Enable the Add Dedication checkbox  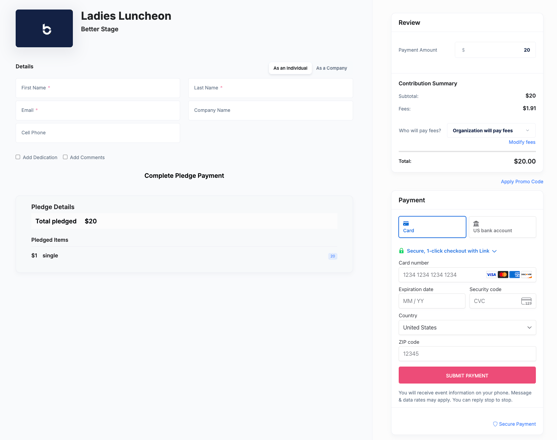coord(18,157)
